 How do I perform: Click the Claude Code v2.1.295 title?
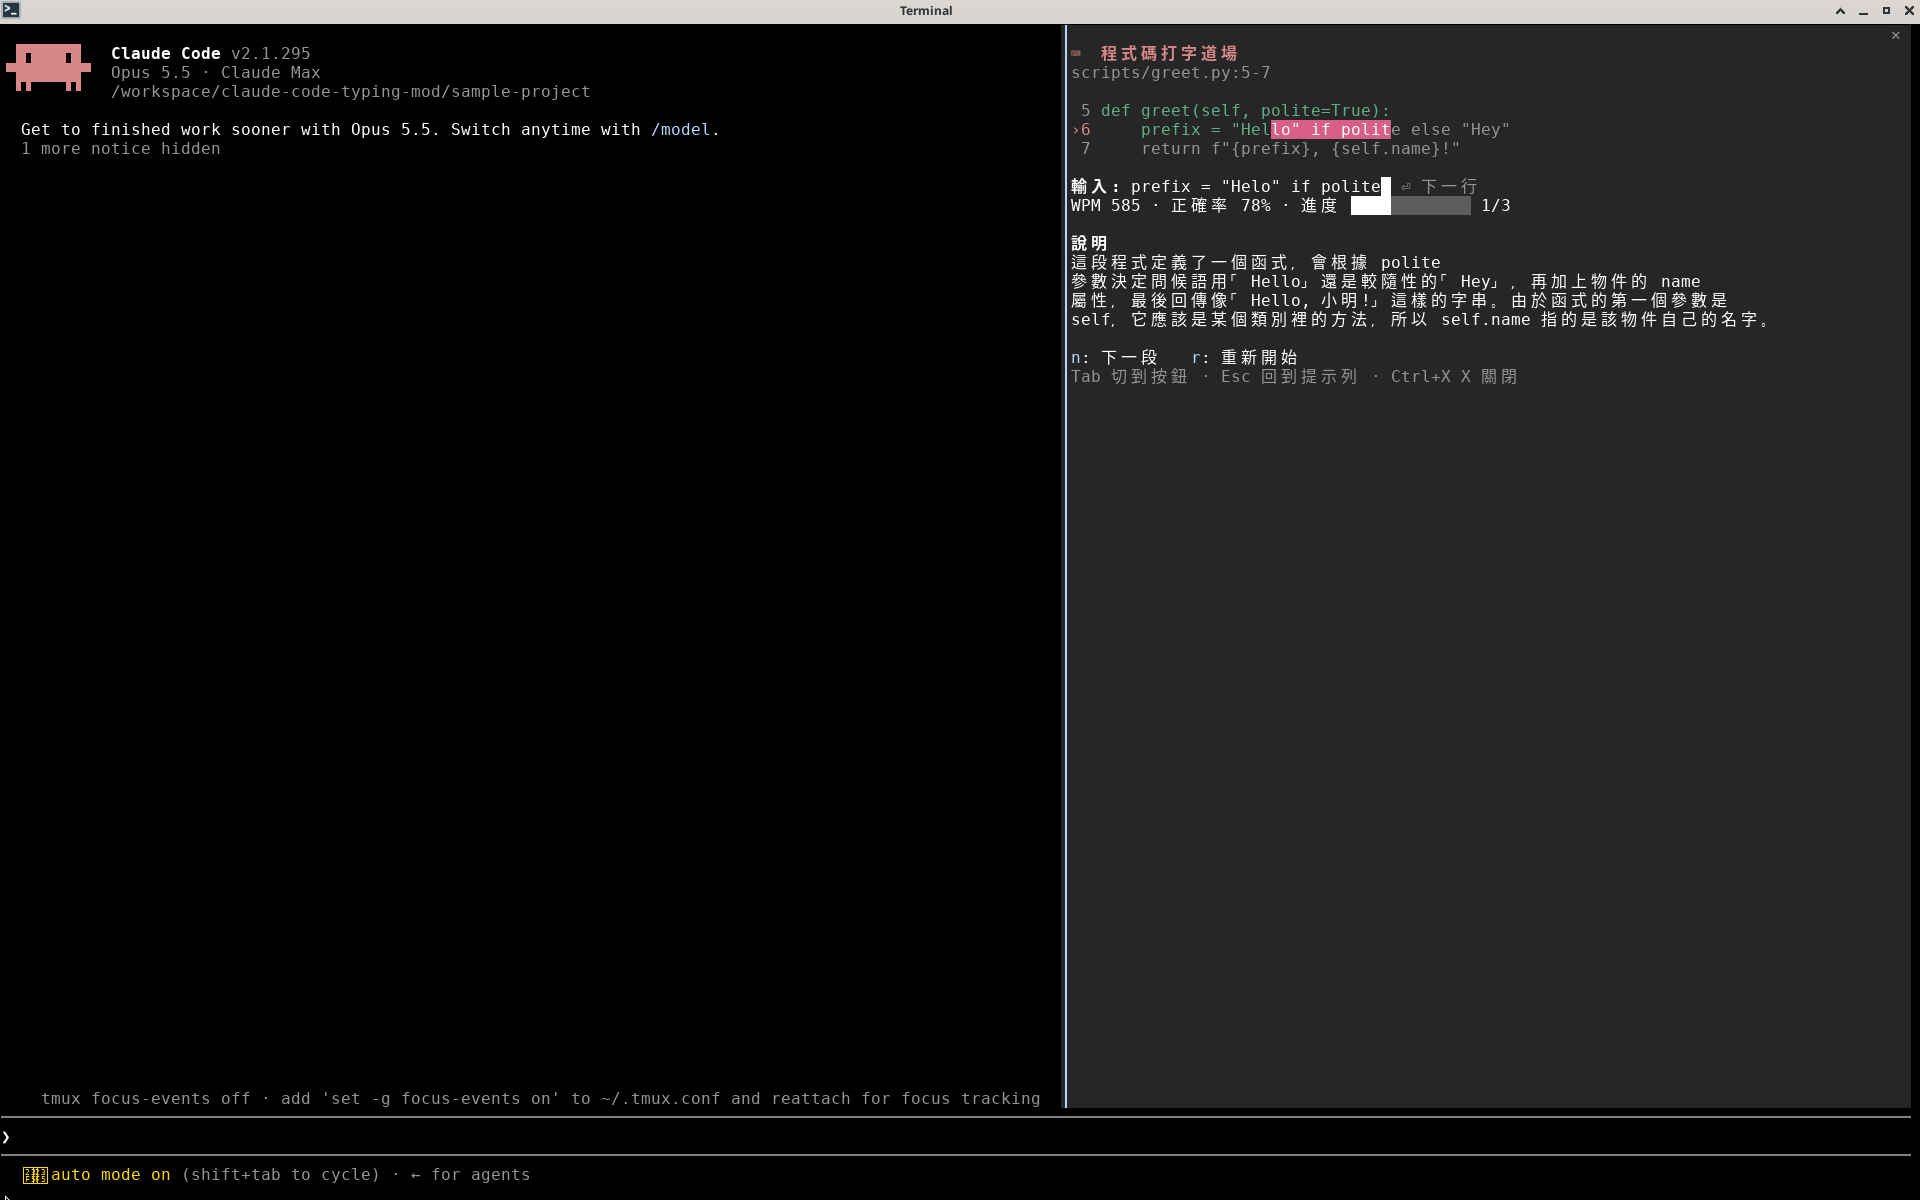click(210, 54)
